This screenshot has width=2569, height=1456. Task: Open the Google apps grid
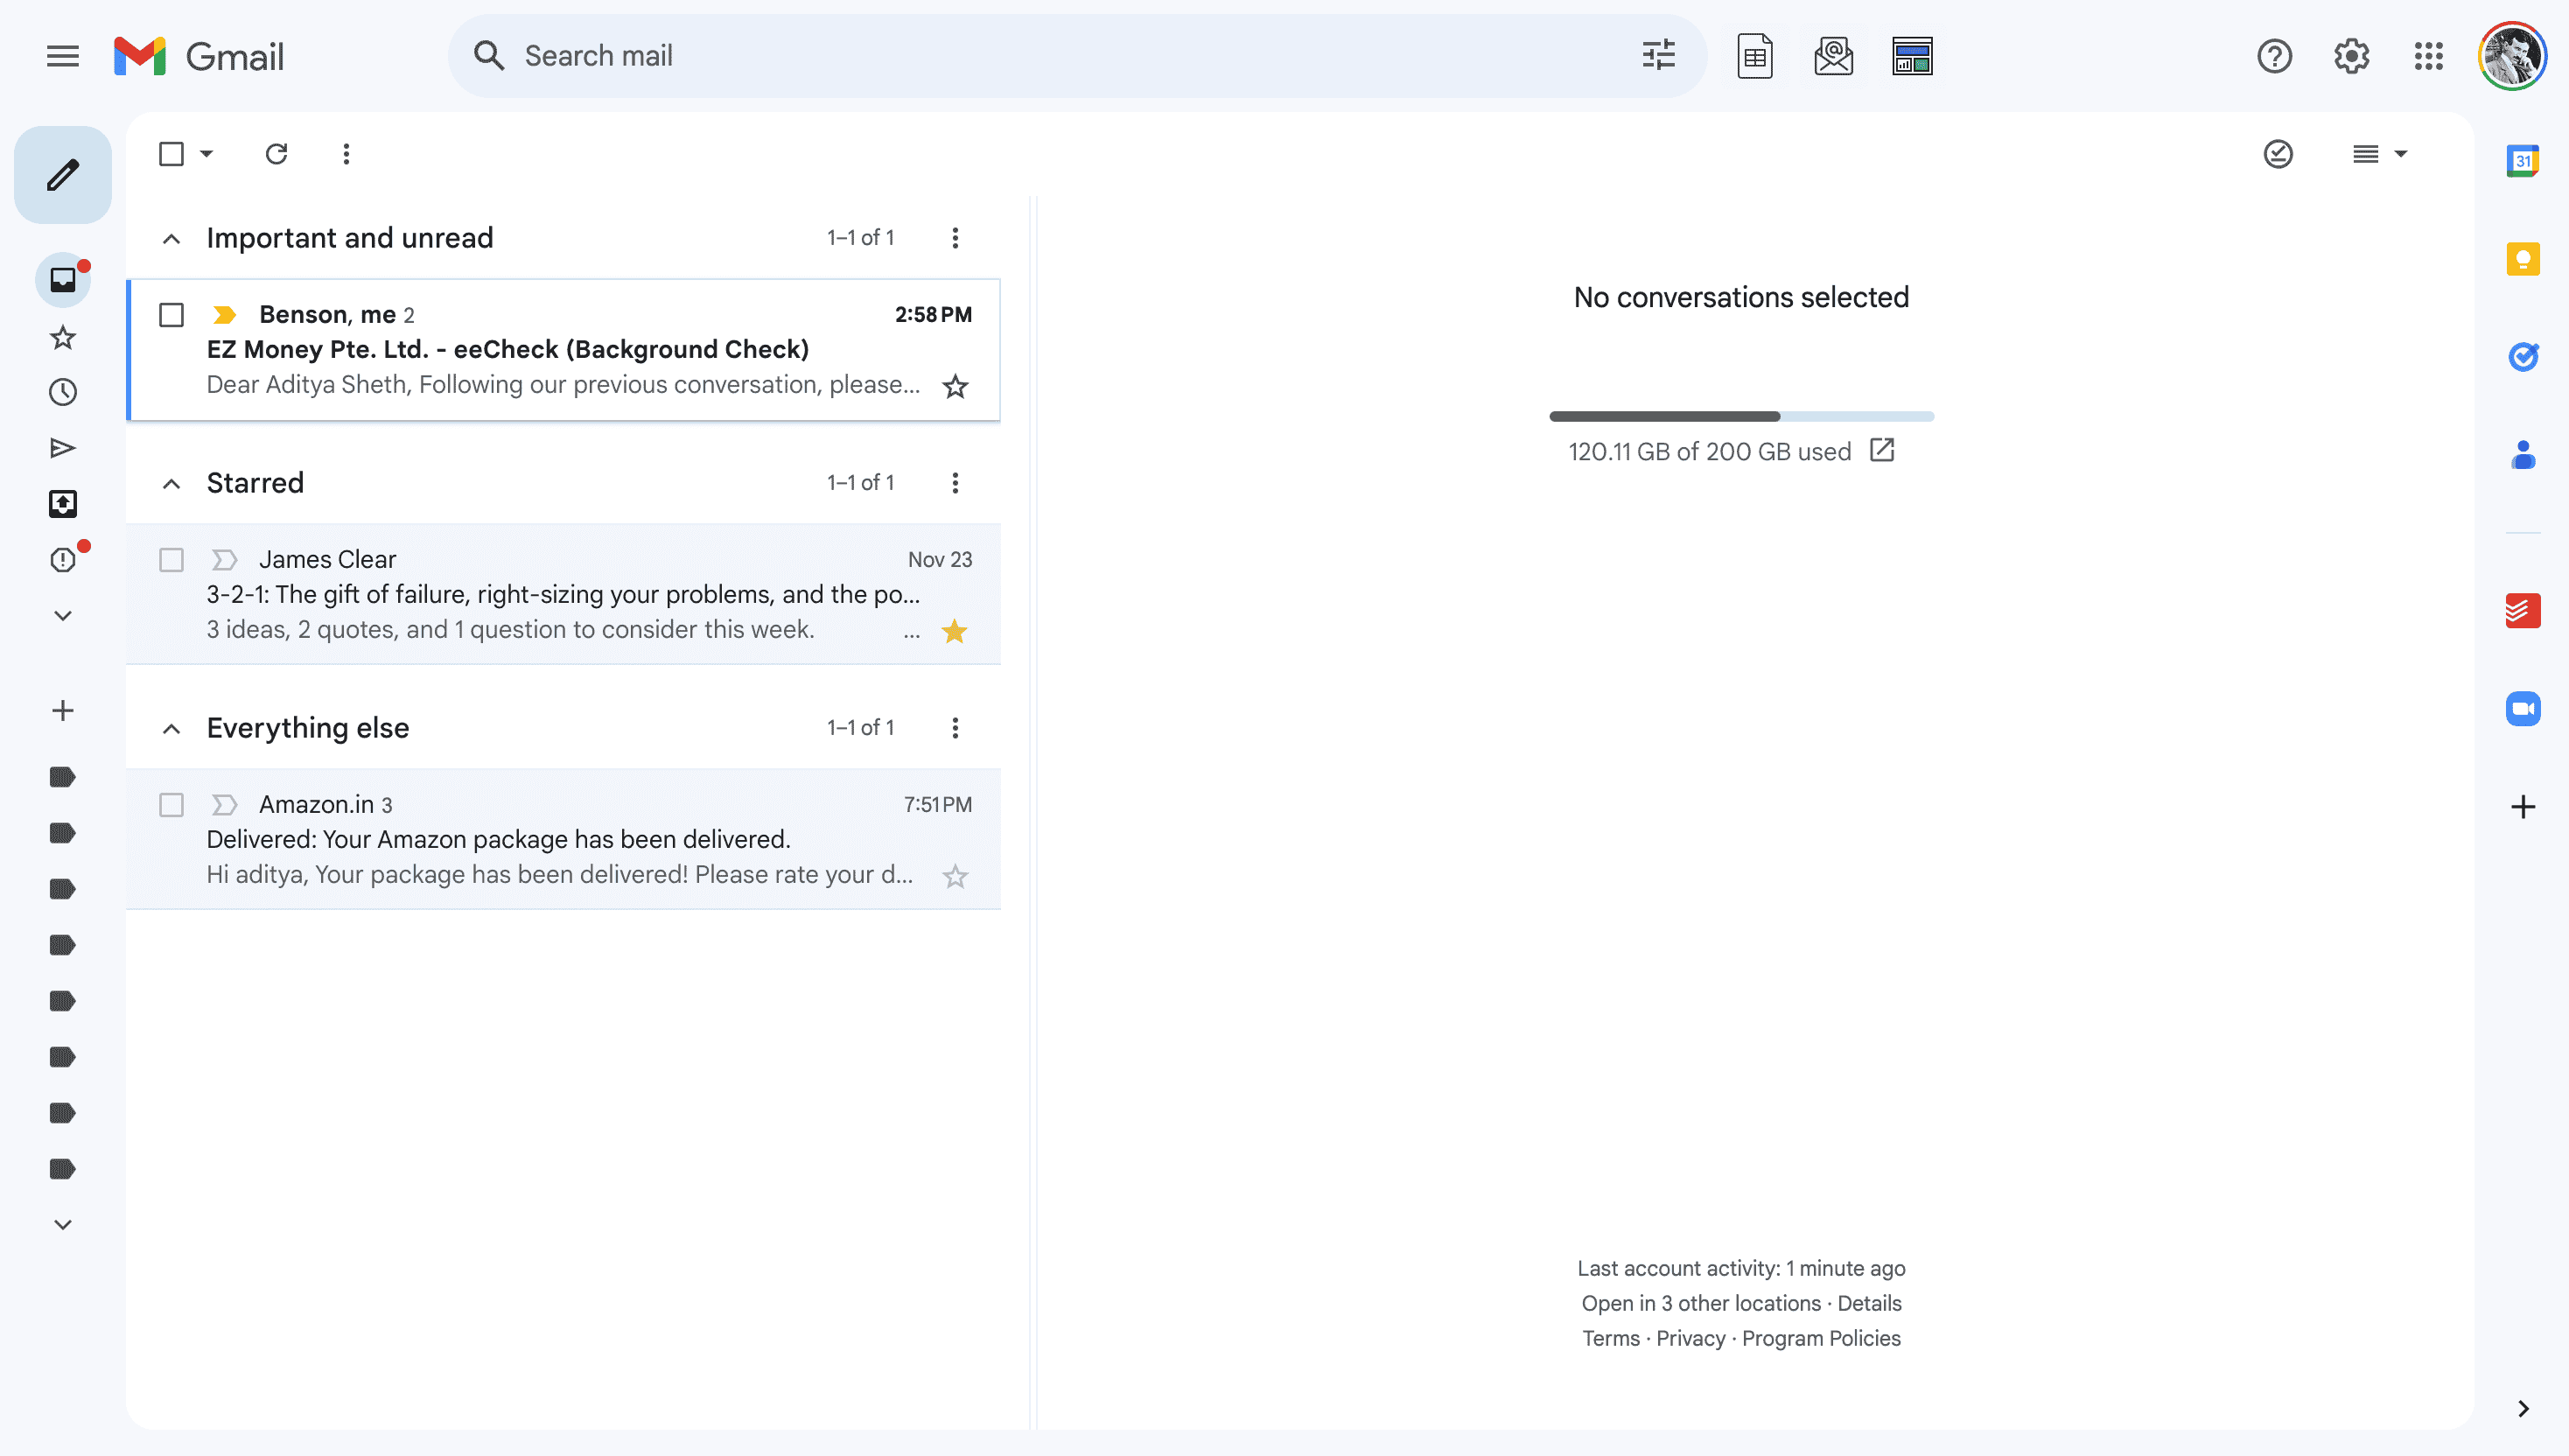coord(2428,56)
